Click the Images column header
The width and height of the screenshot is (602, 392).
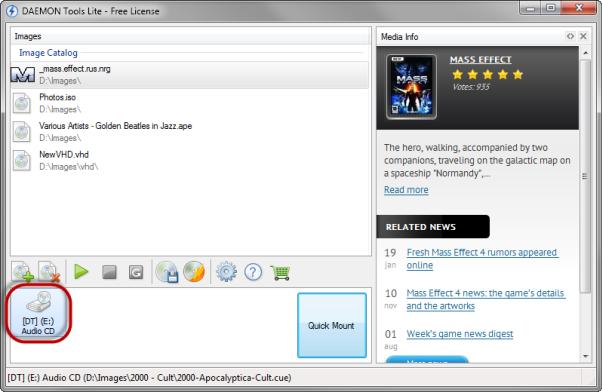pyautogui.click(x=190, y=36)
